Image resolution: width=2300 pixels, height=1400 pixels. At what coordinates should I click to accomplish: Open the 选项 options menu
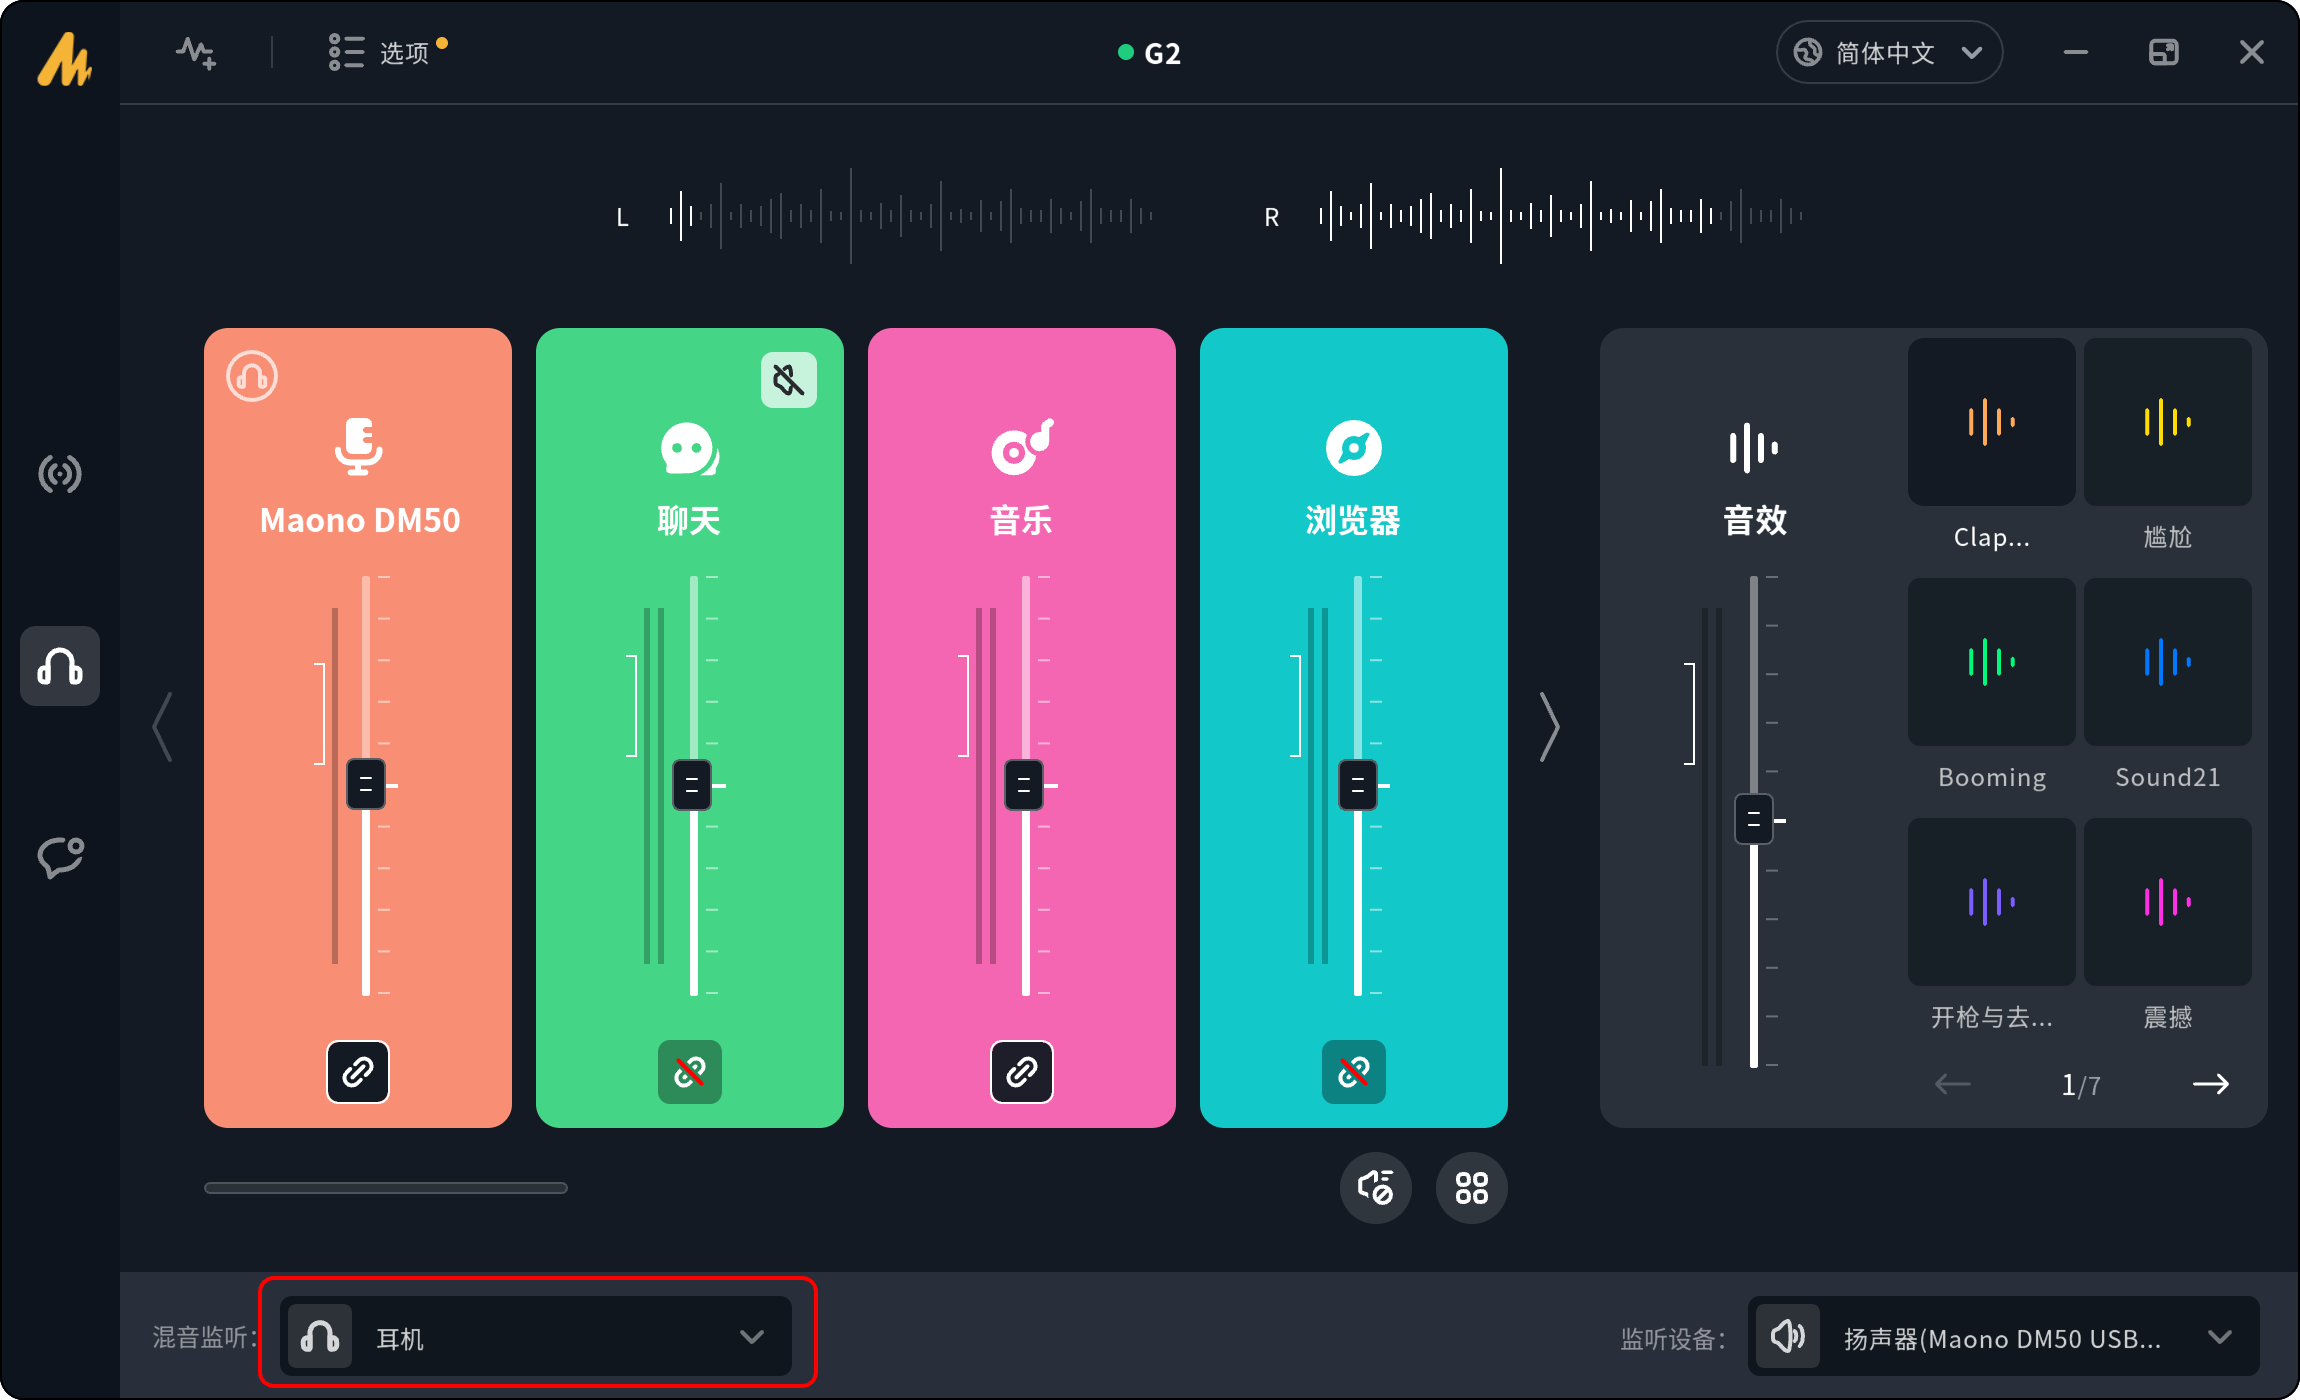(385, 52)
